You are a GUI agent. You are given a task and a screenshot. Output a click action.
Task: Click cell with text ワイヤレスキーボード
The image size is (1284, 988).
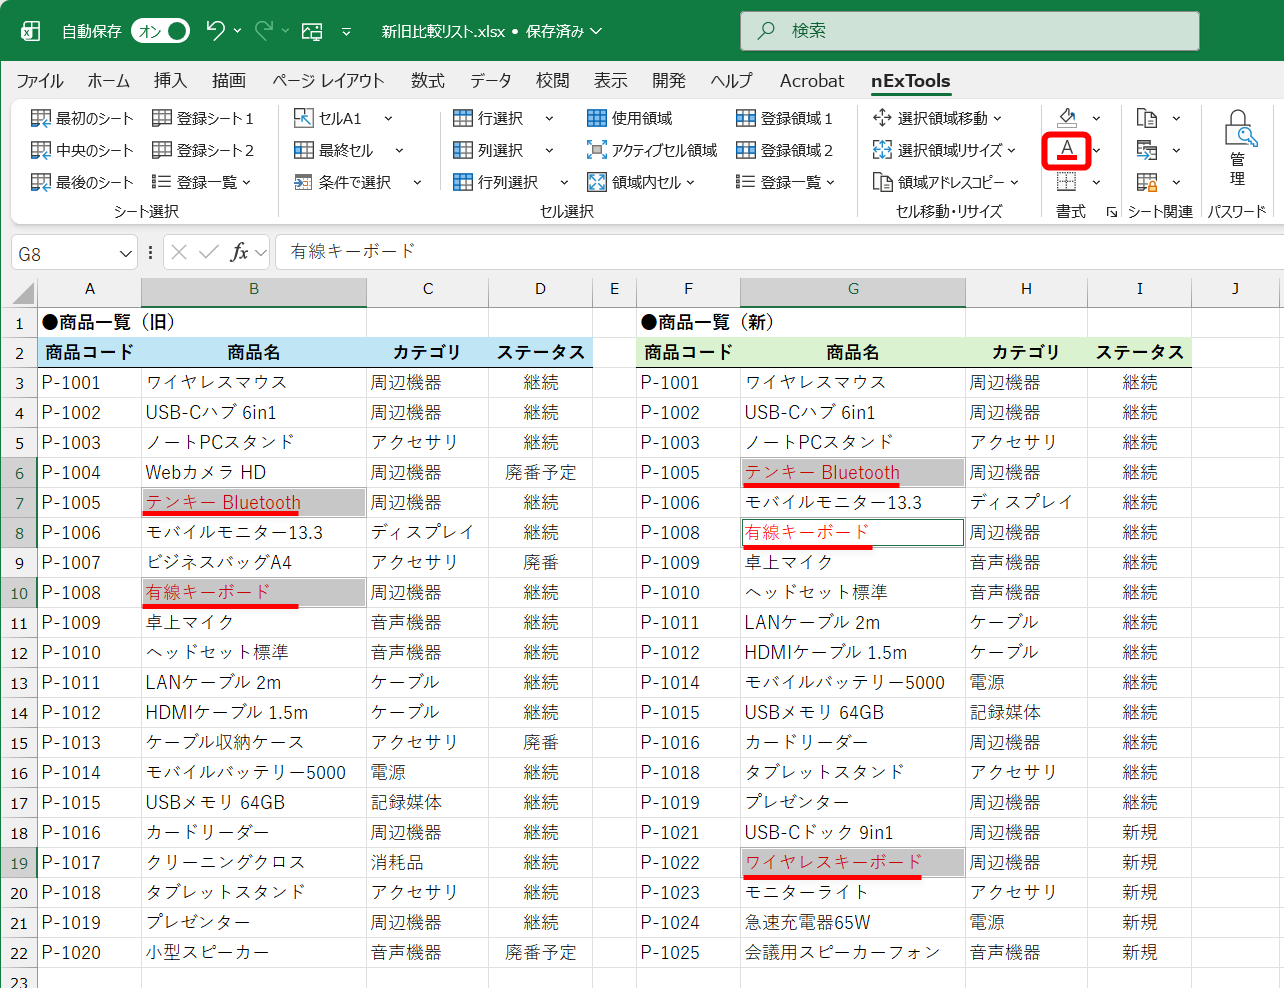pyautogui.click(x=853, y=862)
